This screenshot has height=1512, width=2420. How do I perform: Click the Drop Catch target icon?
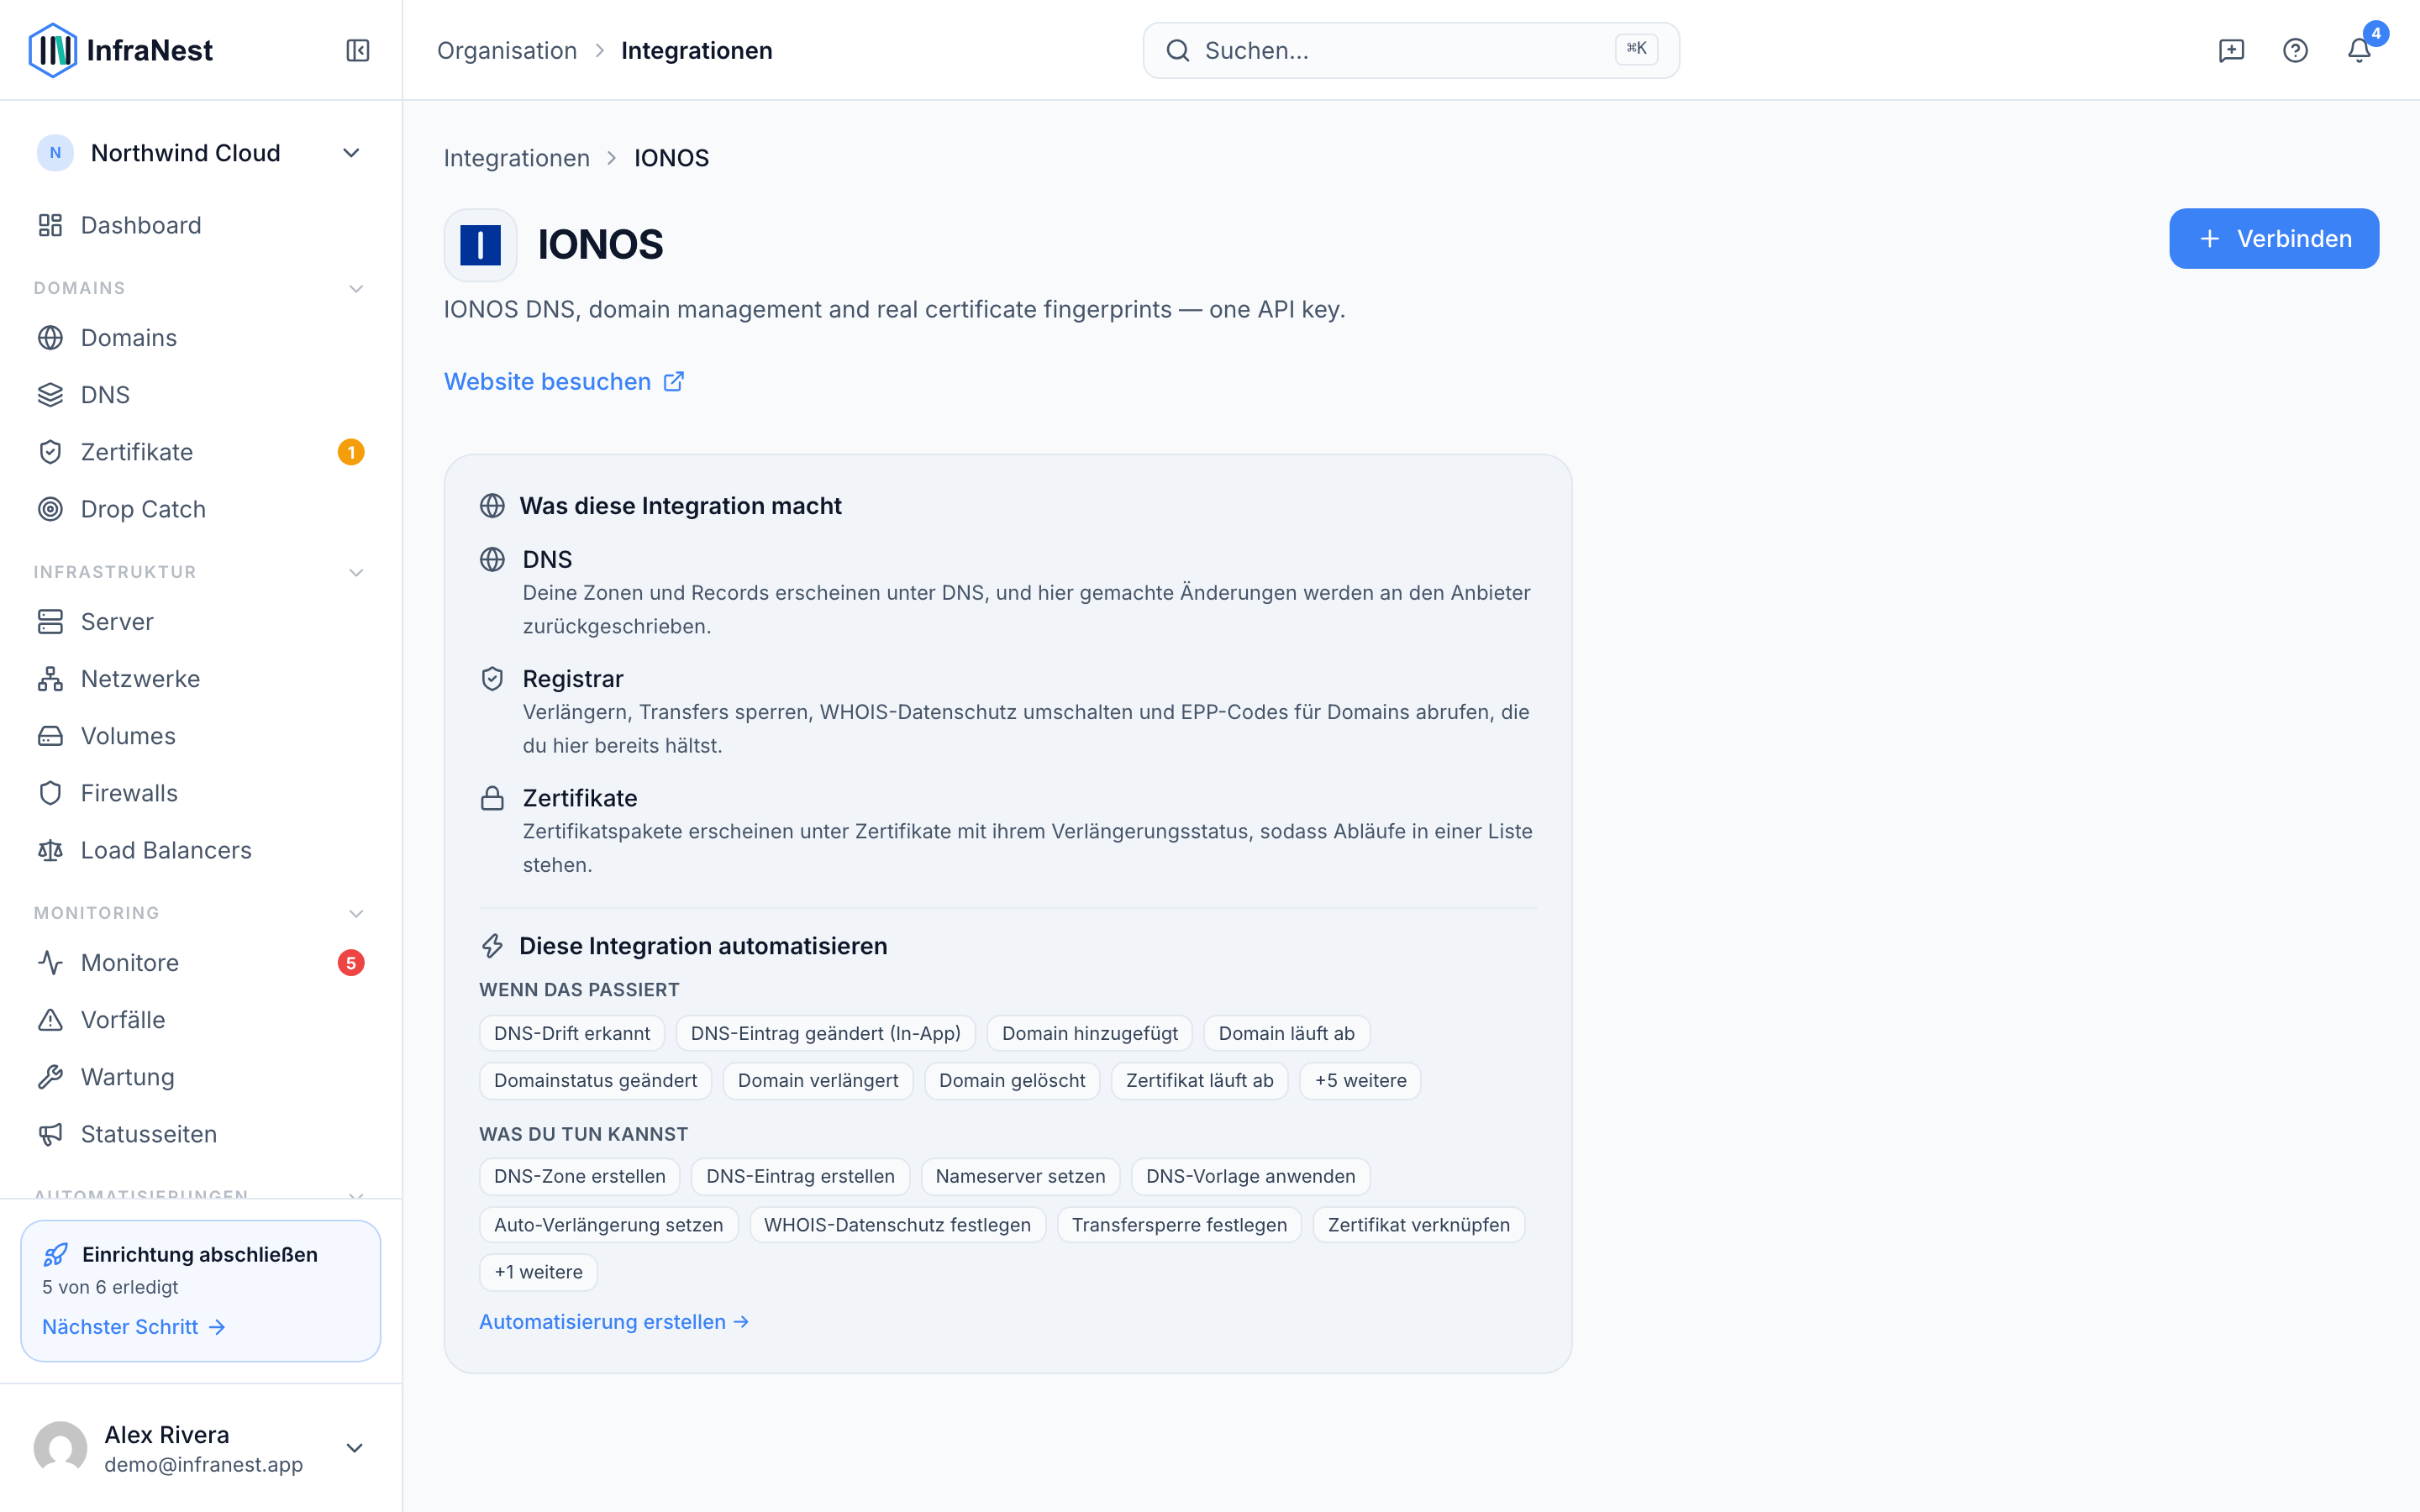(x=50, y=509)
